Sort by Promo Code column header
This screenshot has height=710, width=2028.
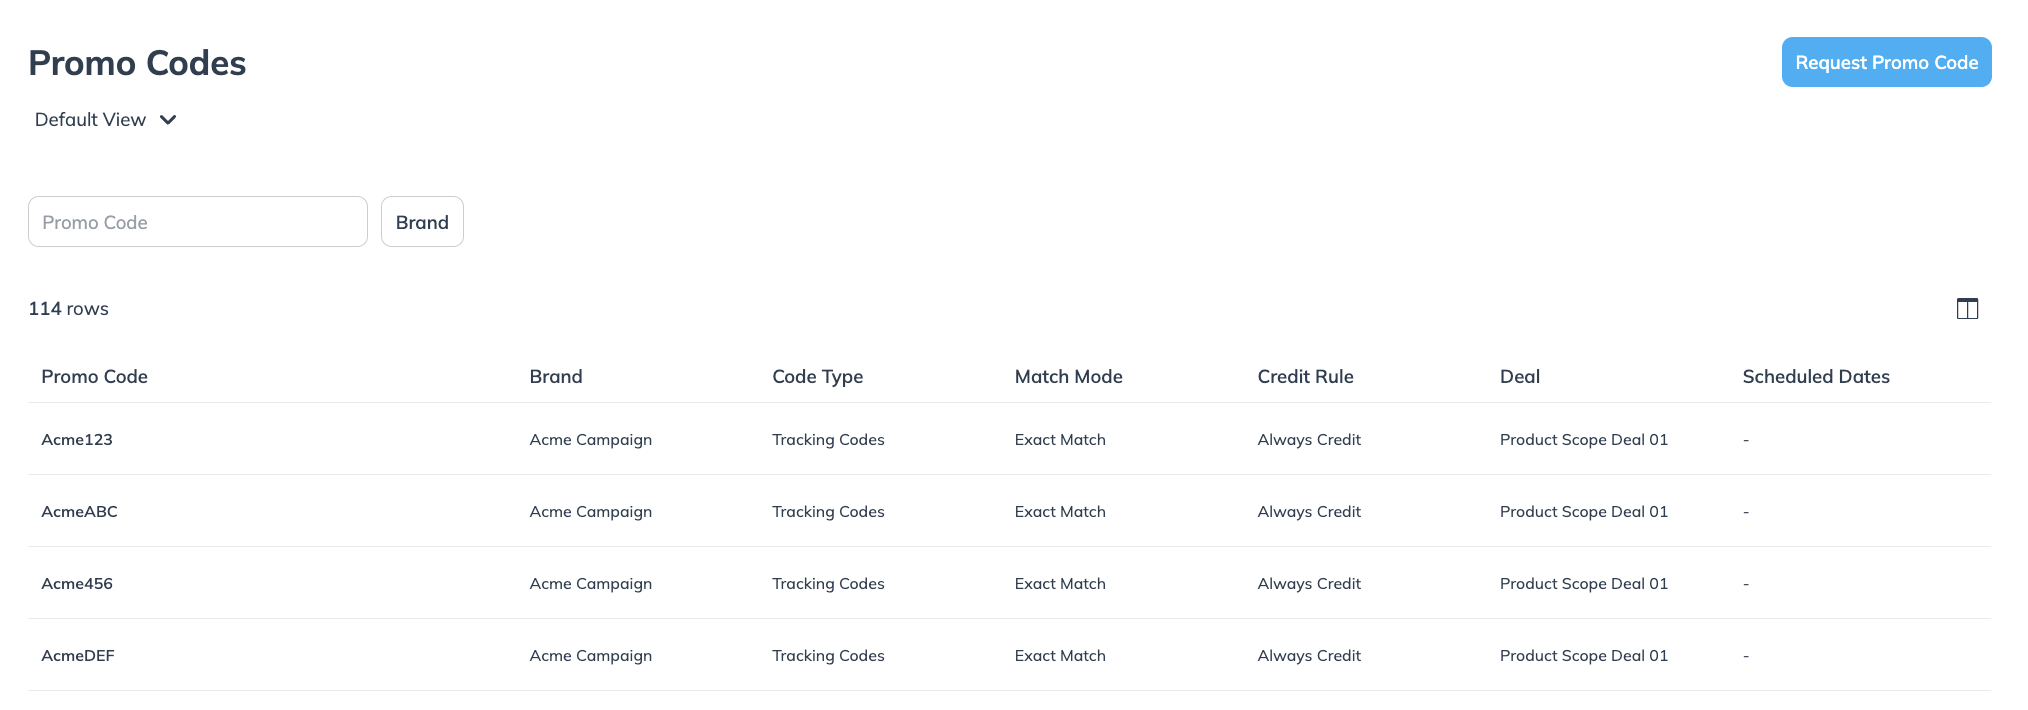pyautogui.click(x=94, y=377)
